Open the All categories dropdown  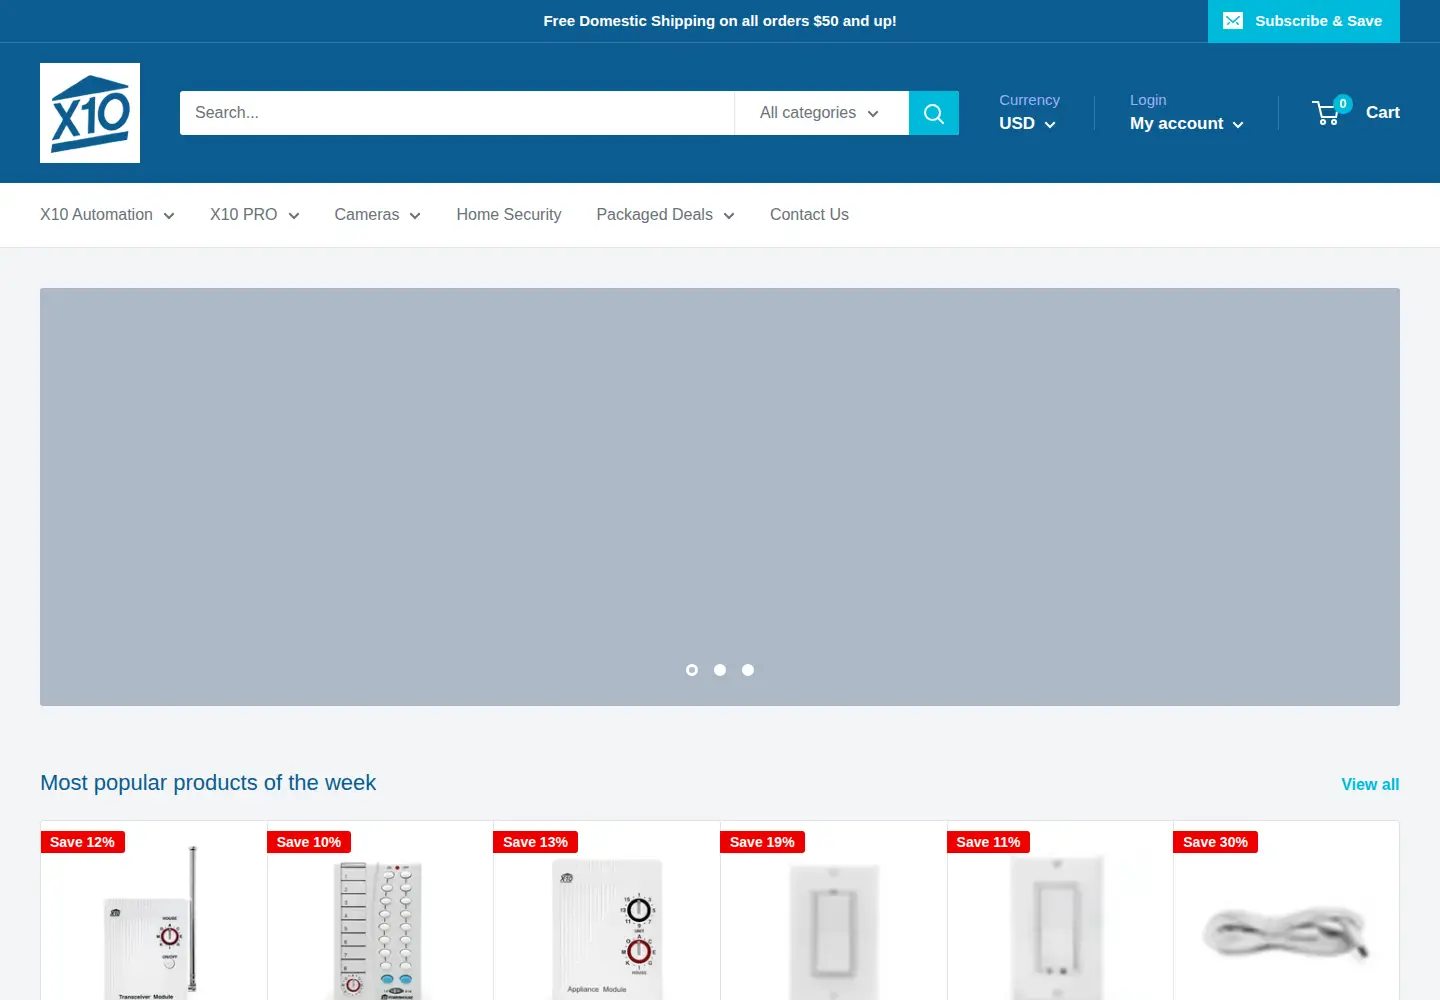tap(821, 113)
